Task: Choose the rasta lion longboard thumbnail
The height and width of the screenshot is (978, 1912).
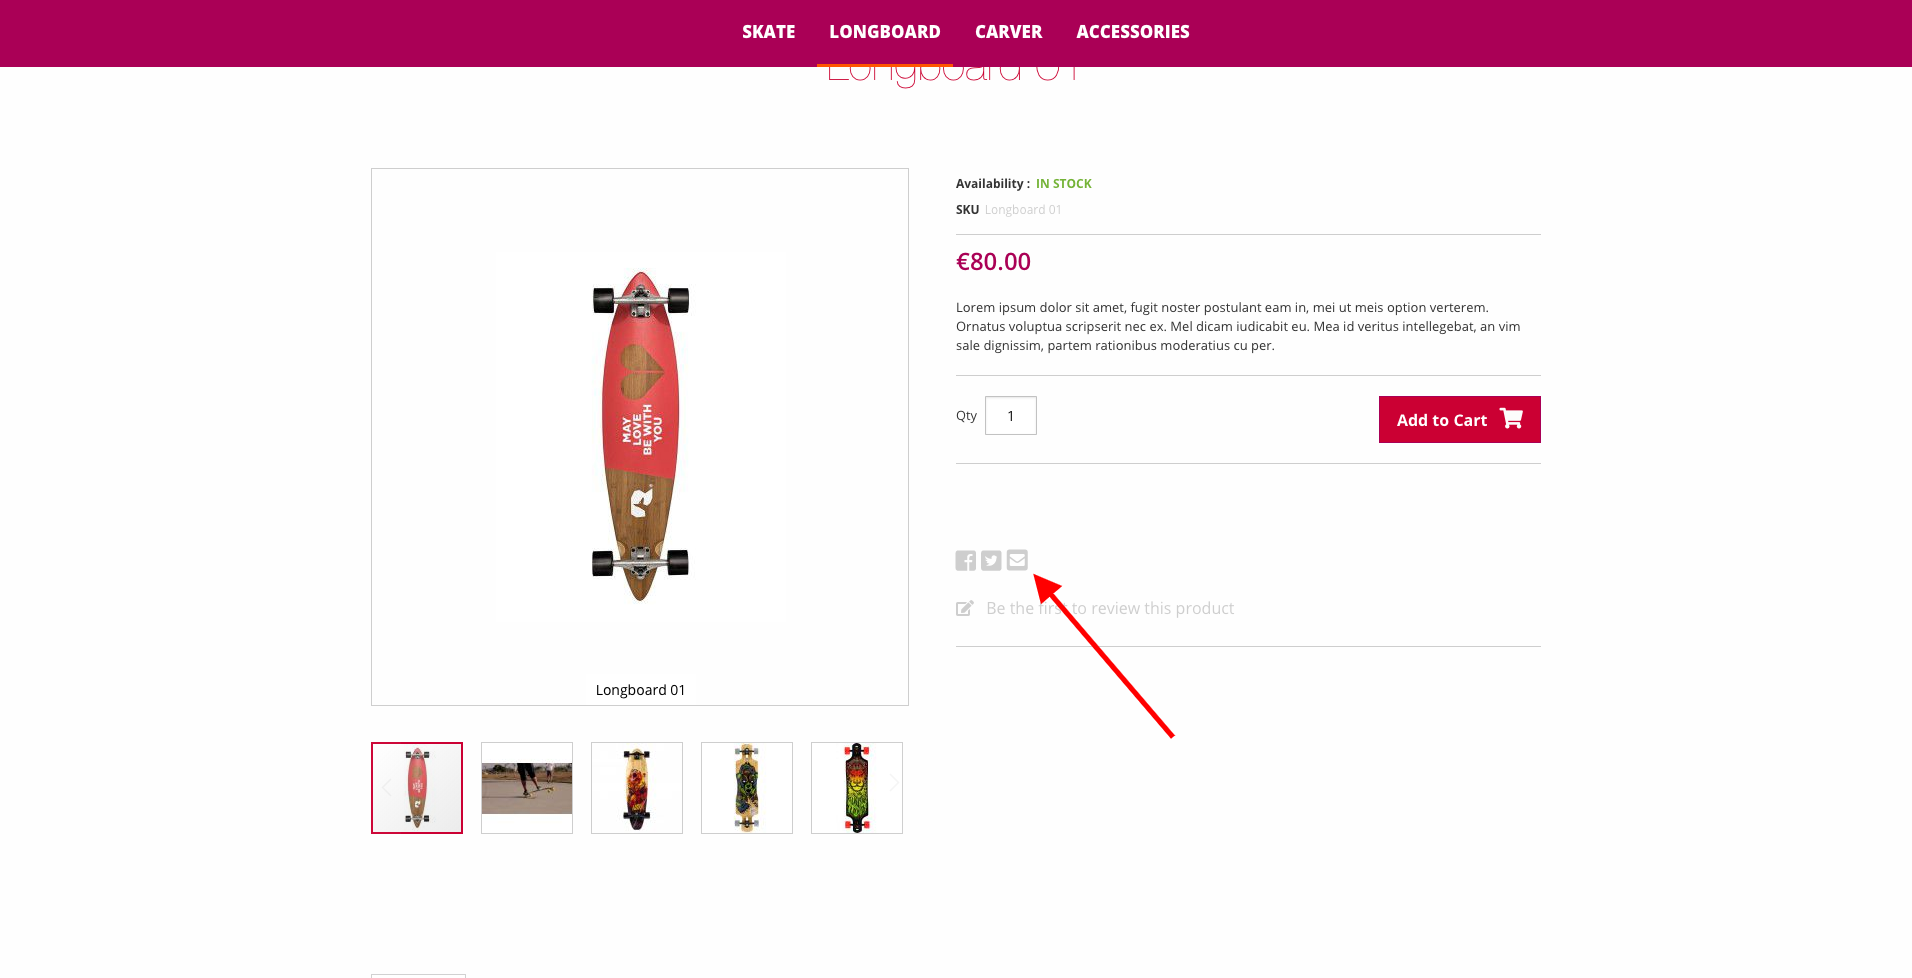Action: pos(857,787)
